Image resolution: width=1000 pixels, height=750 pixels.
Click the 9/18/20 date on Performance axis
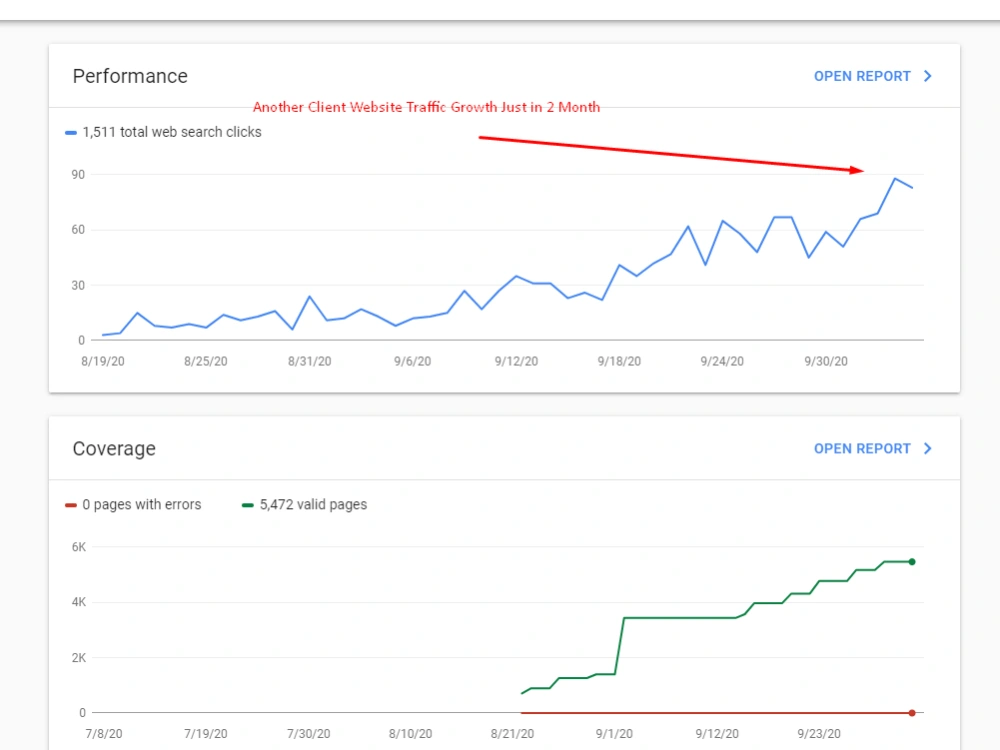coord(619,362)
